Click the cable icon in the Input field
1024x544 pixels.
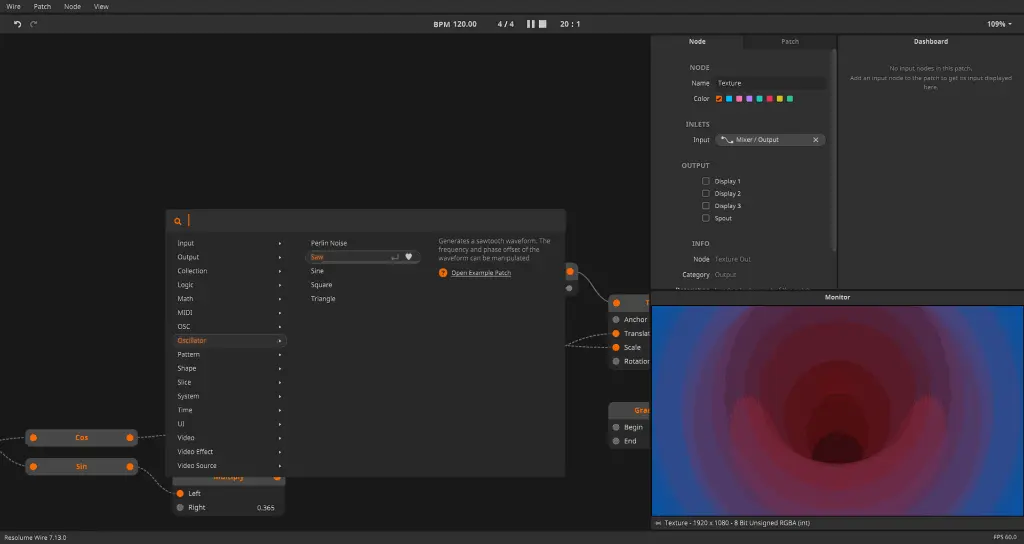[727, 140]
